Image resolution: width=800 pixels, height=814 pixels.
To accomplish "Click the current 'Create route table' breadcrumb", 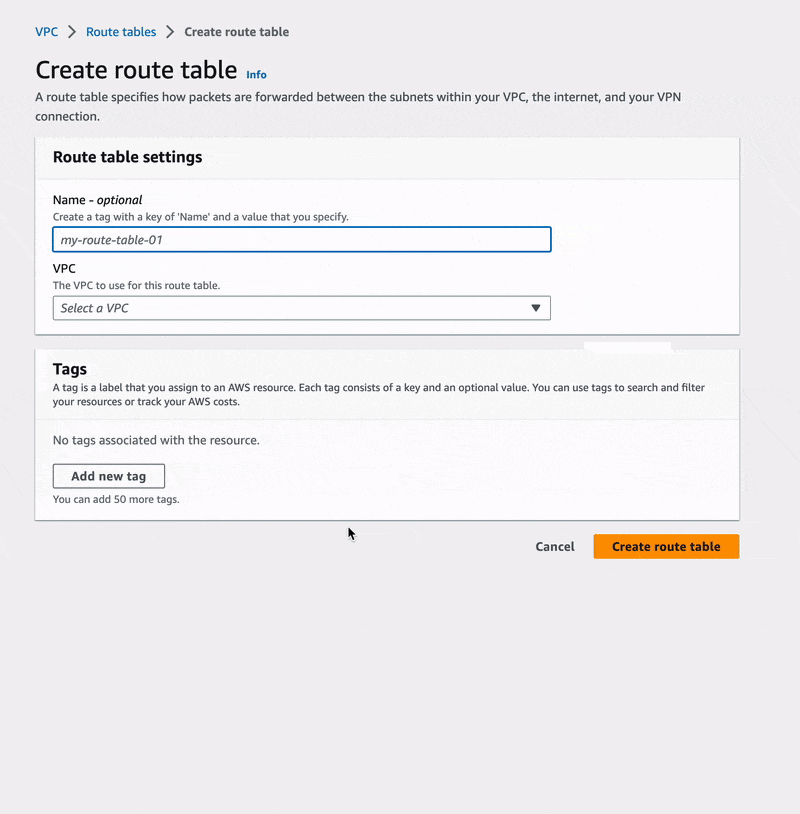I will pyautogui.click(x=237, y=32).
